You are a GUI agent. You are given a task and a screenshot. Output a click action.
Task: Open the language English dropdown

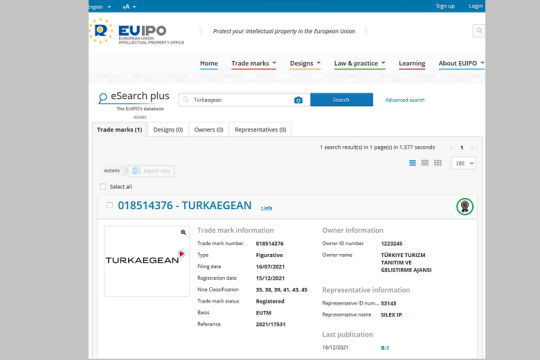click(100, 7)
